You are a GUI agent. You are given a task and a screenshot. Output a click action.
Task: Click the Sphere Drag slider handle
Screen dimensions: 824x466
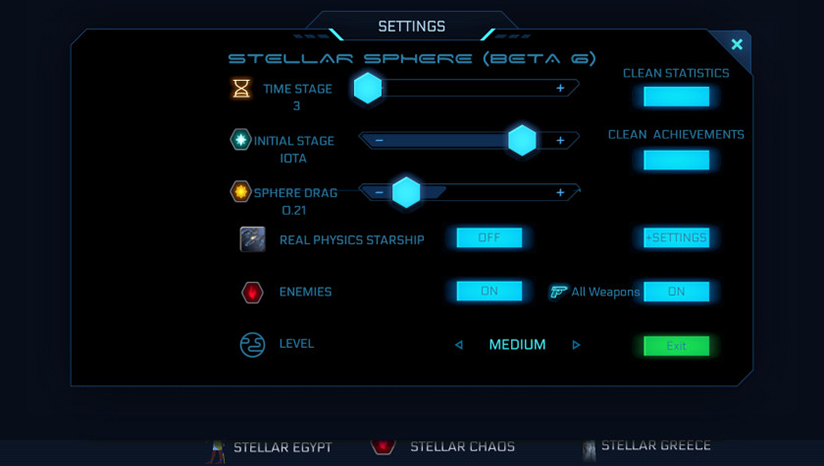406,192
